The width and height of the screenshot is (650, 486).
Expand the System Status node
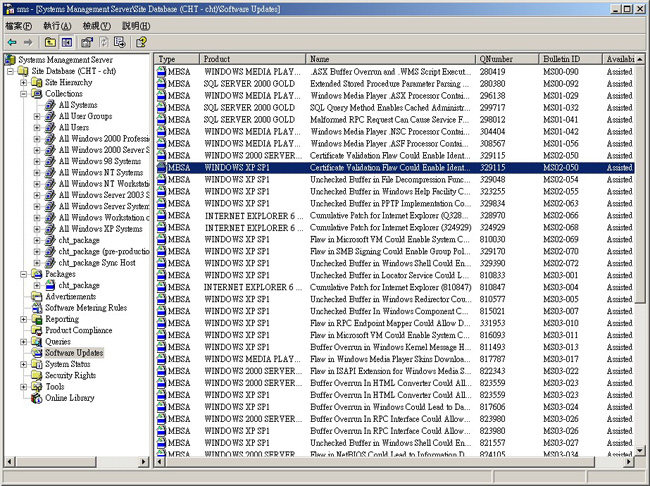pyautogui.click(x=24, y=364)
